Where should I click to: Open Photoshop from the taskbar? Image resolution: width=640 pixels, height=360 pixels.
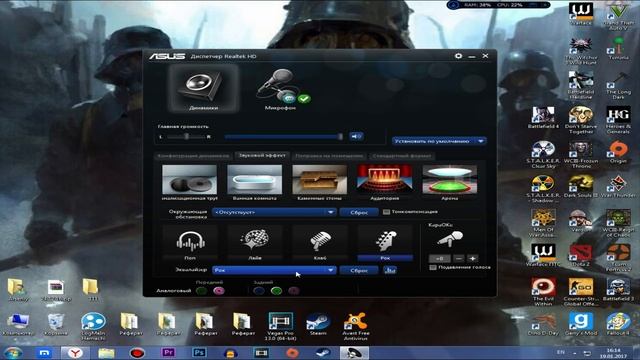click(x=199, y=353)
